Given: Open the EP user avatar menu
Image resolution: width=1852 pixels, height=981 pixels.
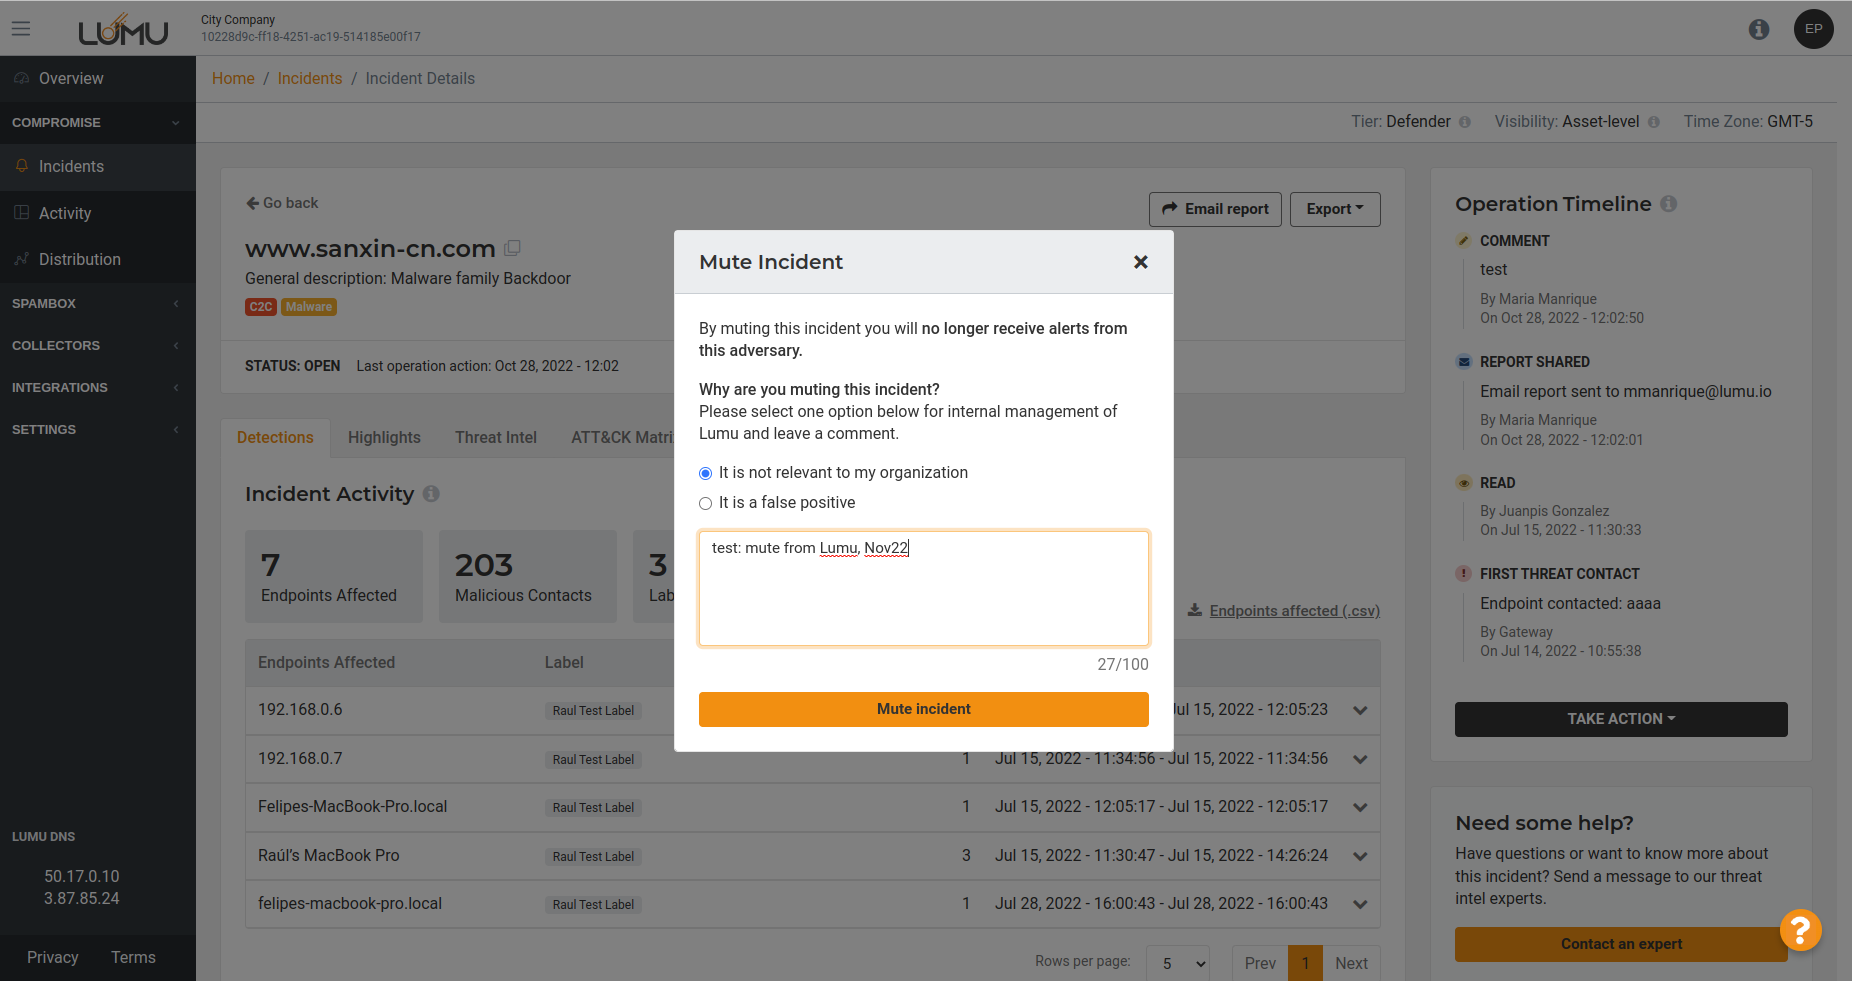Looking at the screenshot, I should pos(1813,29).
